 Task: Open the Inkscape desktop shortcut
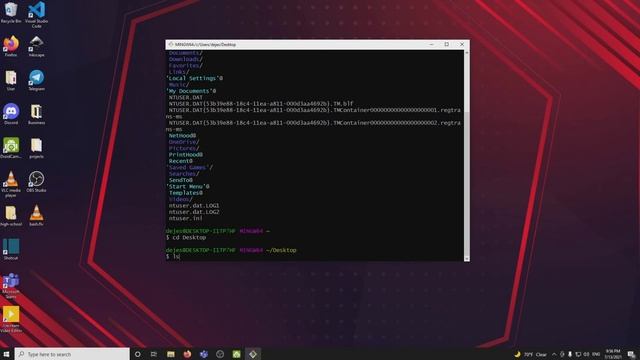coord(36,46)
